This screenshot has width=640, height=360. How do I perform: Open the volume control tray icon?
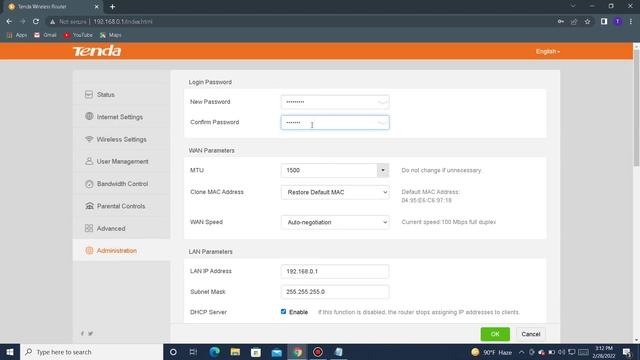[562, 352]
